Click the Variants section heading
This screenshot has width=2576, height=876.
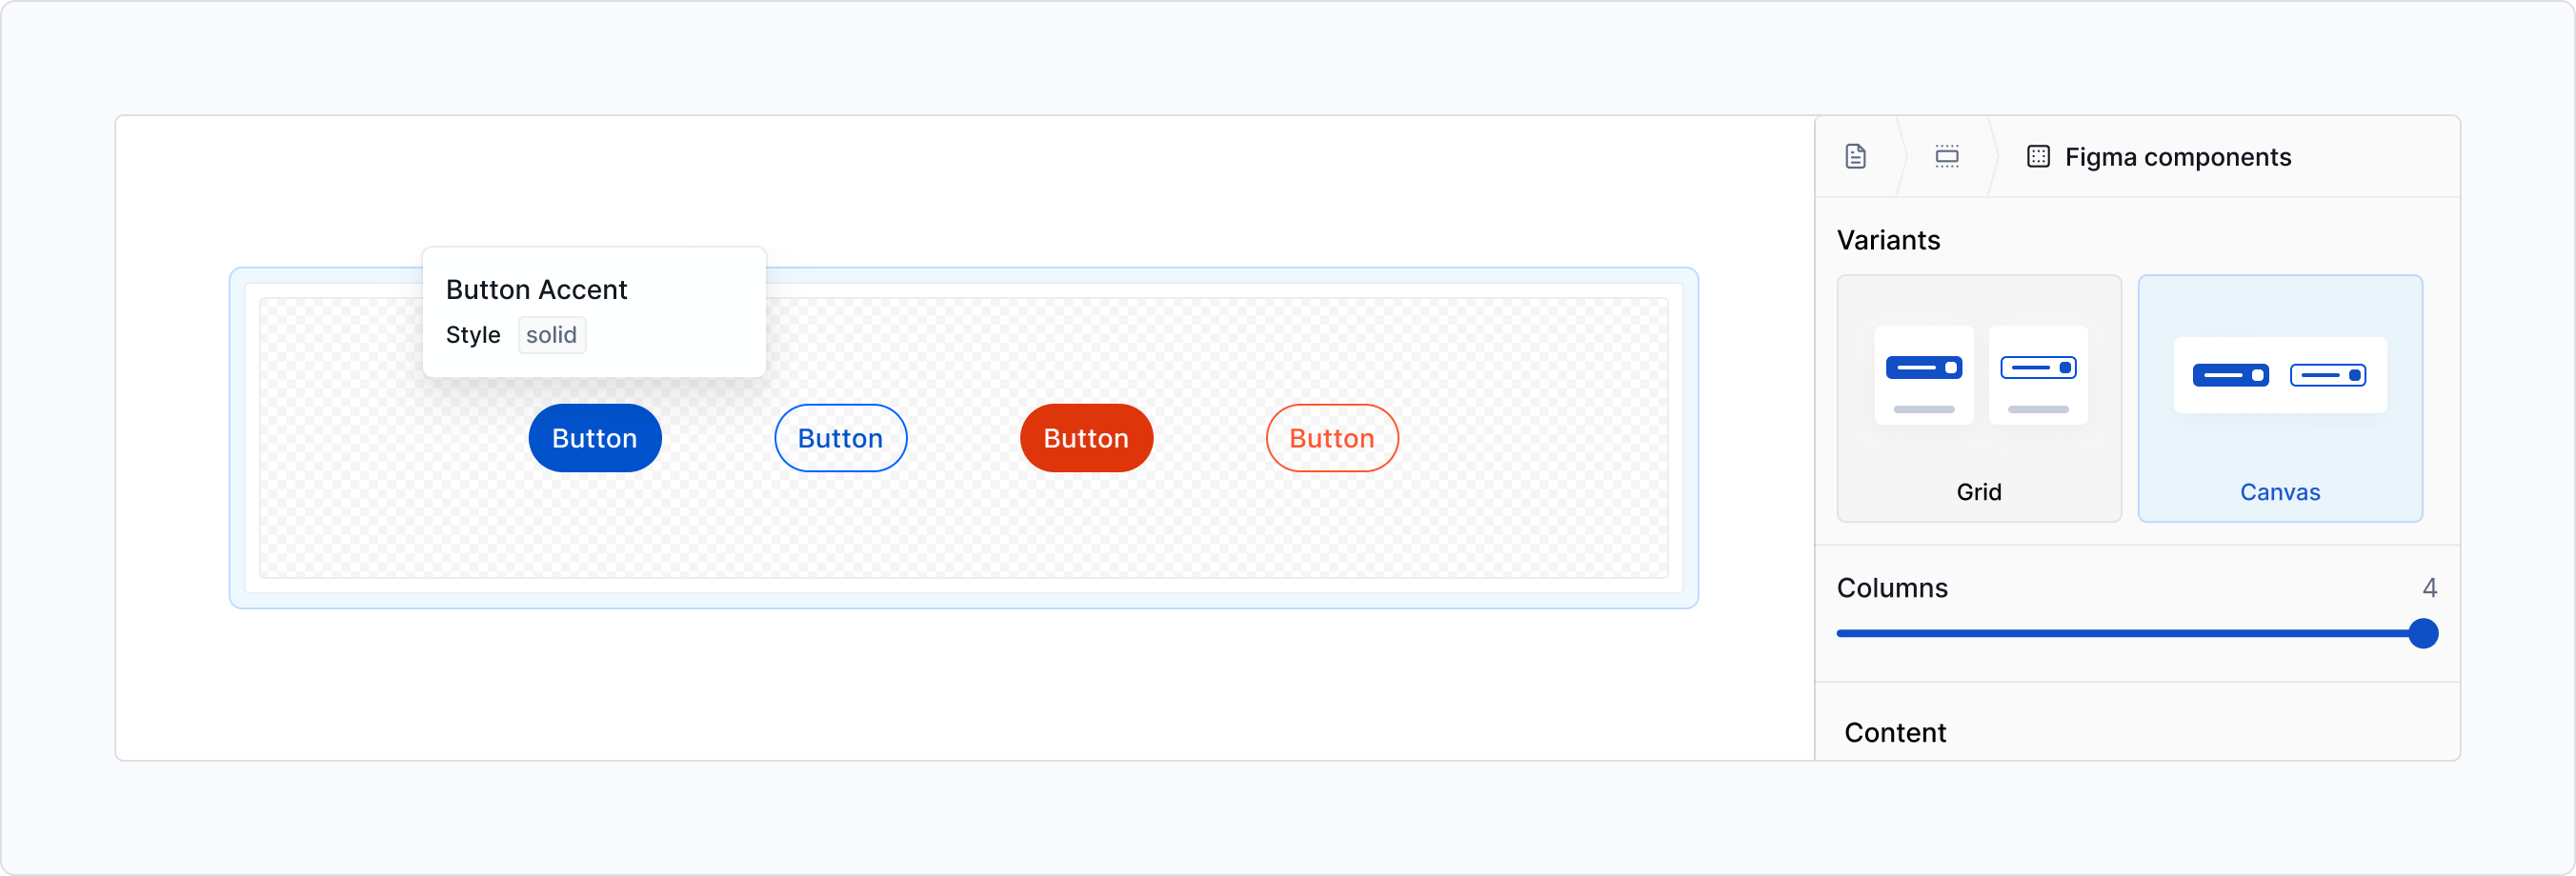click(1888, 240)
